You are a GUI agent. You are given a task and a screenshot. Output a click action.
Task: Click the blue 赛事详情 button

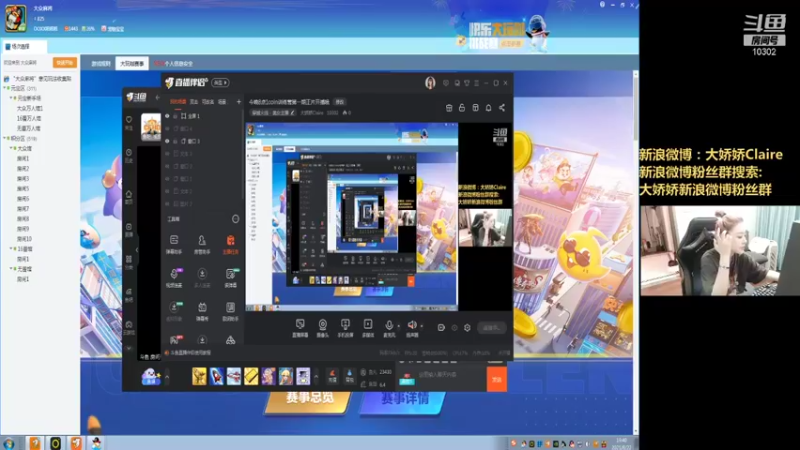[405, 398]
